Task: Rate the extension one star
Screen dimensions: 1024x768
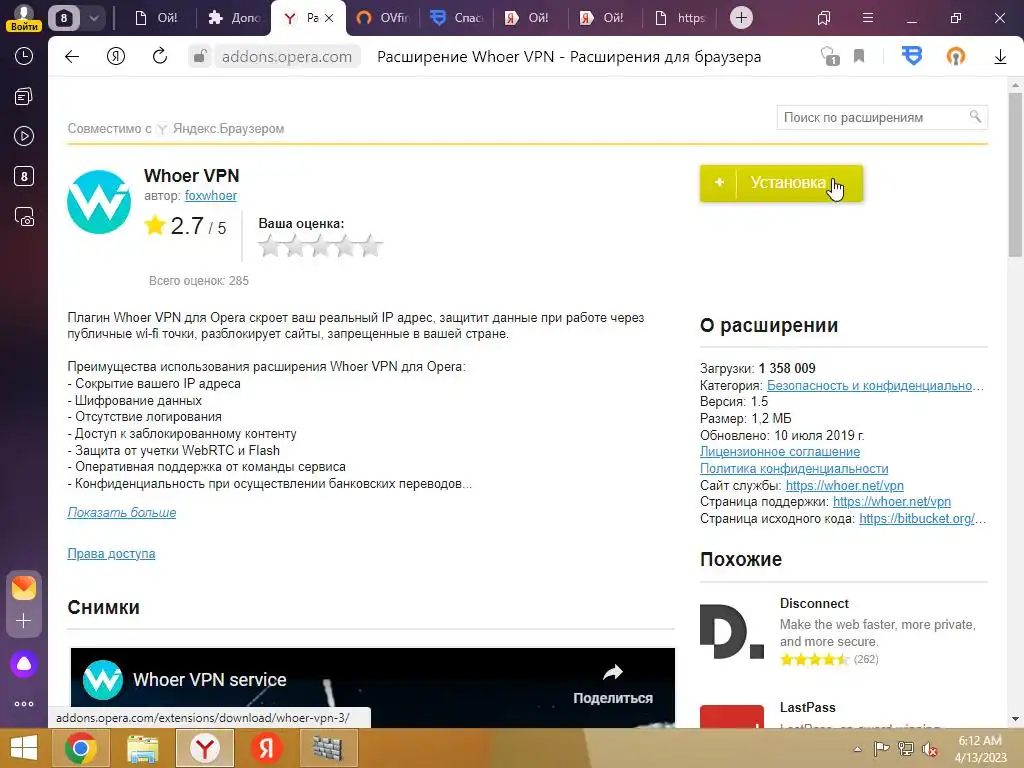Action: click(270, 246)
